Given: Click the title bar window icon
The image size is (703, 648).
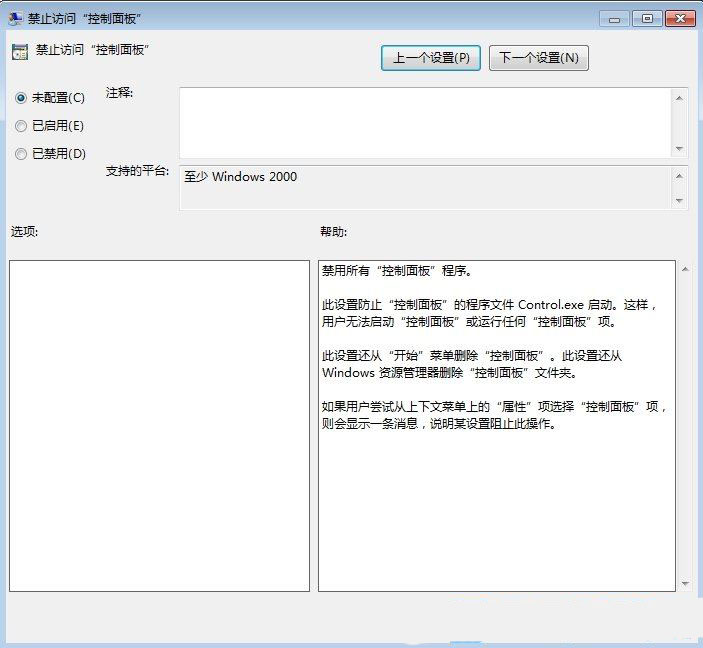Looking at the screenshot, I should click(15, 18).
